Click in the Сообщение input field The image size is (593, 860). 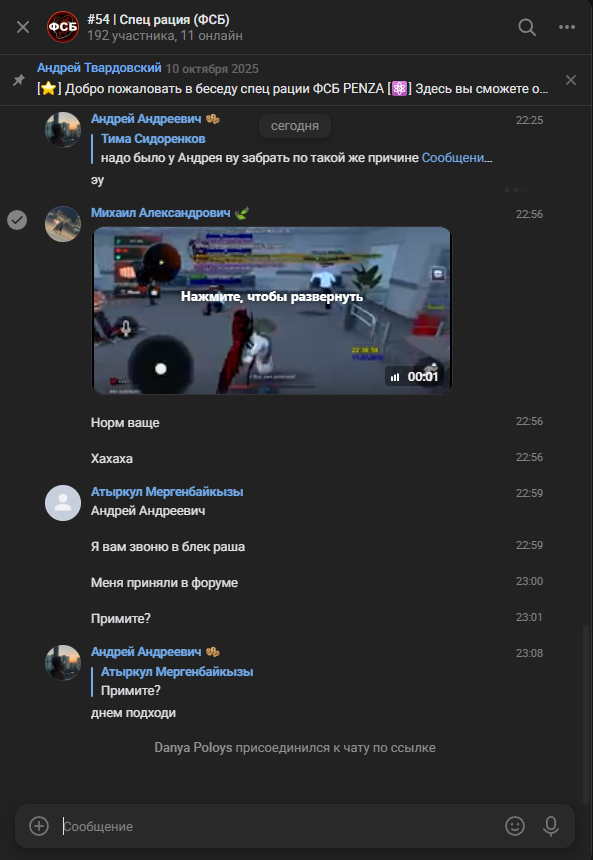coord(280,826)
